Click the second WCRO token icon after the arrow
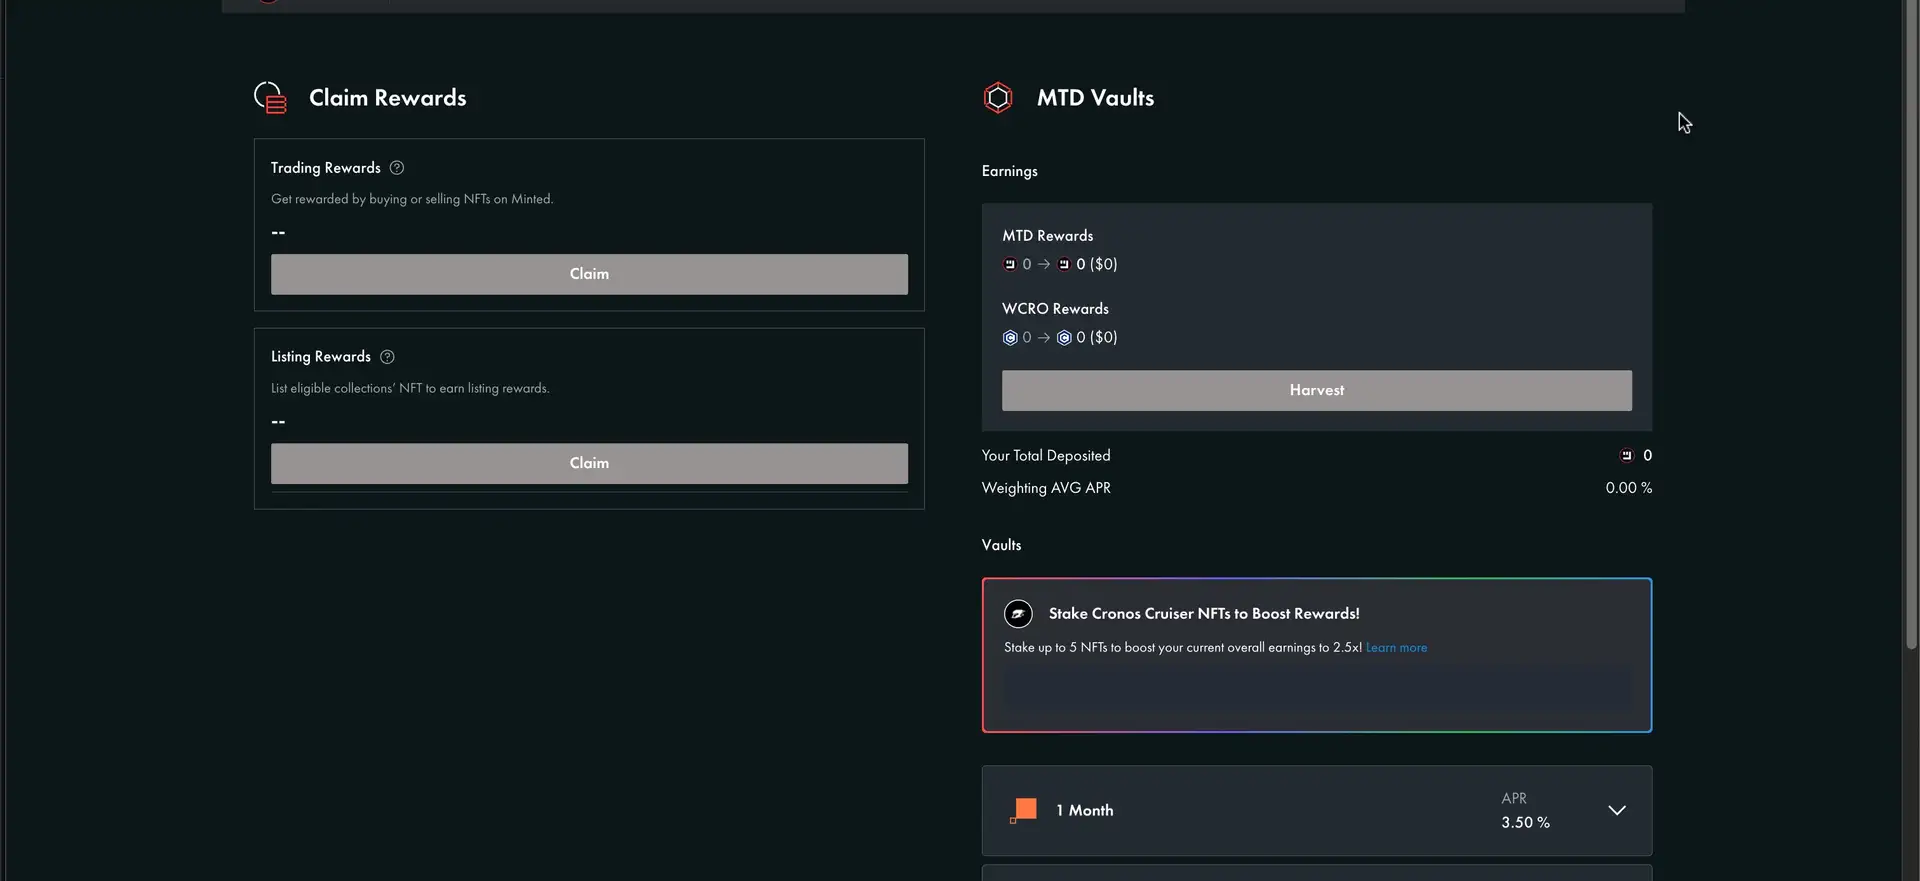The height and width of the screenshot is (881, 1920). (1064, 338)
